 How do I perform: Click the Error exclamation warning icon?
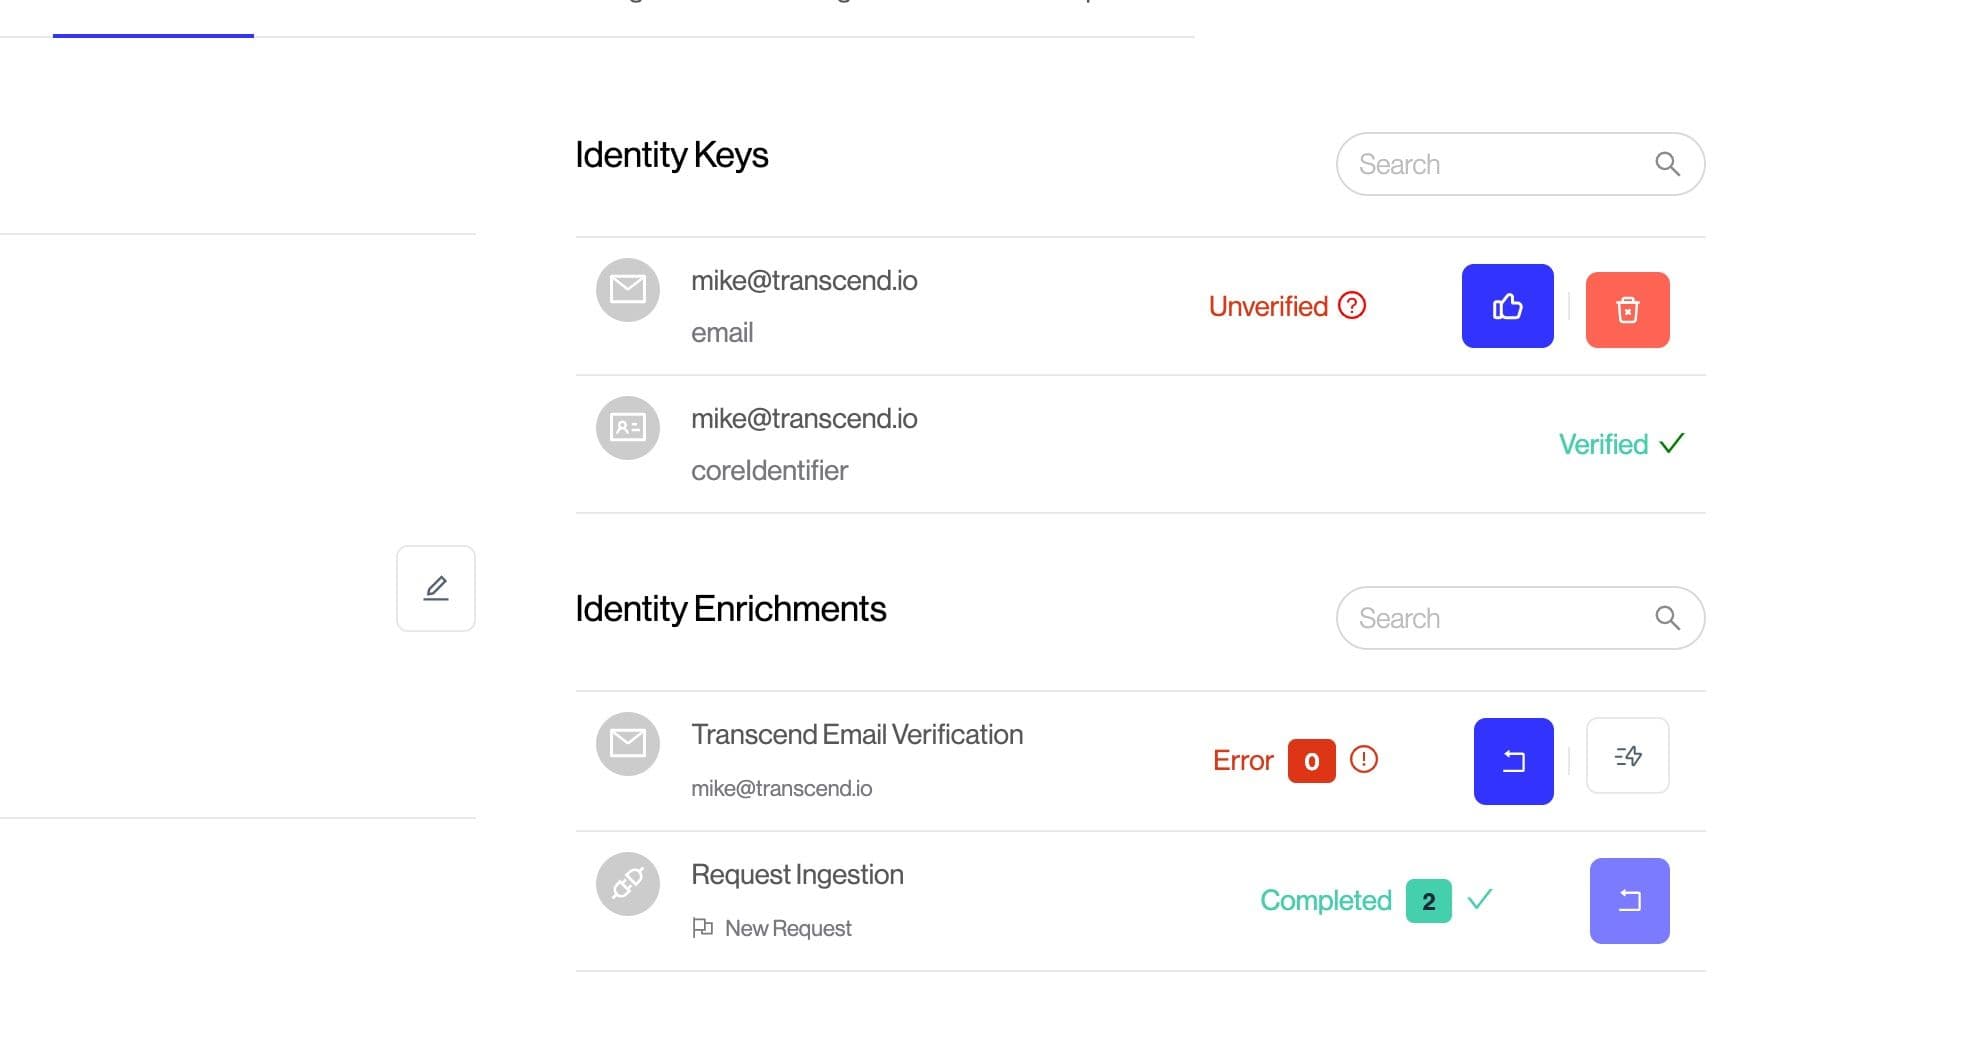tap(1363, 760)
